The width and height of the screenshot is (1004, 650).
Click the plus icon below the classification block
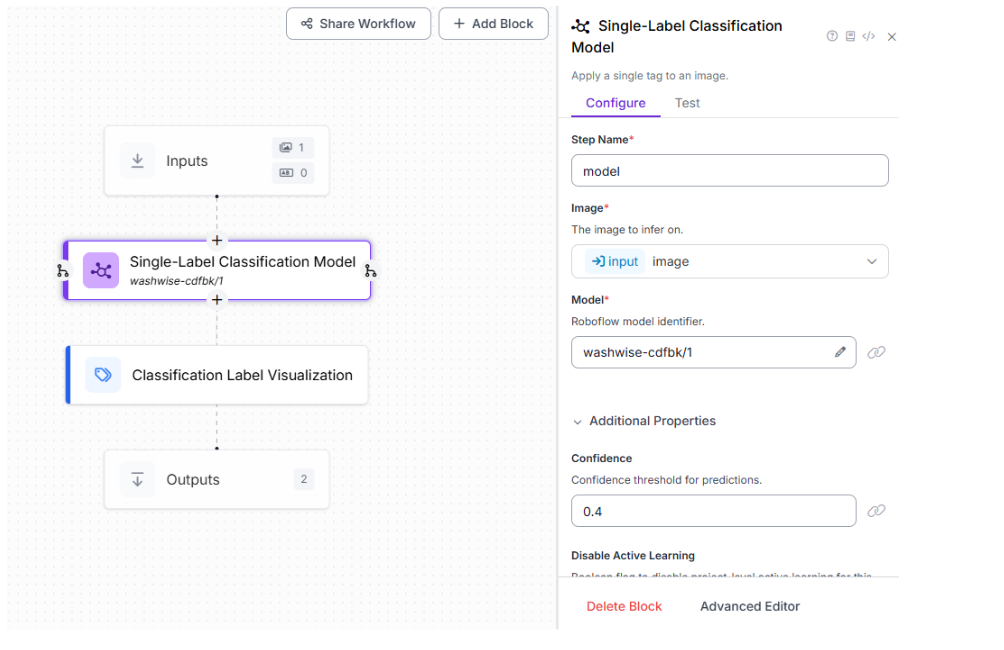(x=217, y=300)
